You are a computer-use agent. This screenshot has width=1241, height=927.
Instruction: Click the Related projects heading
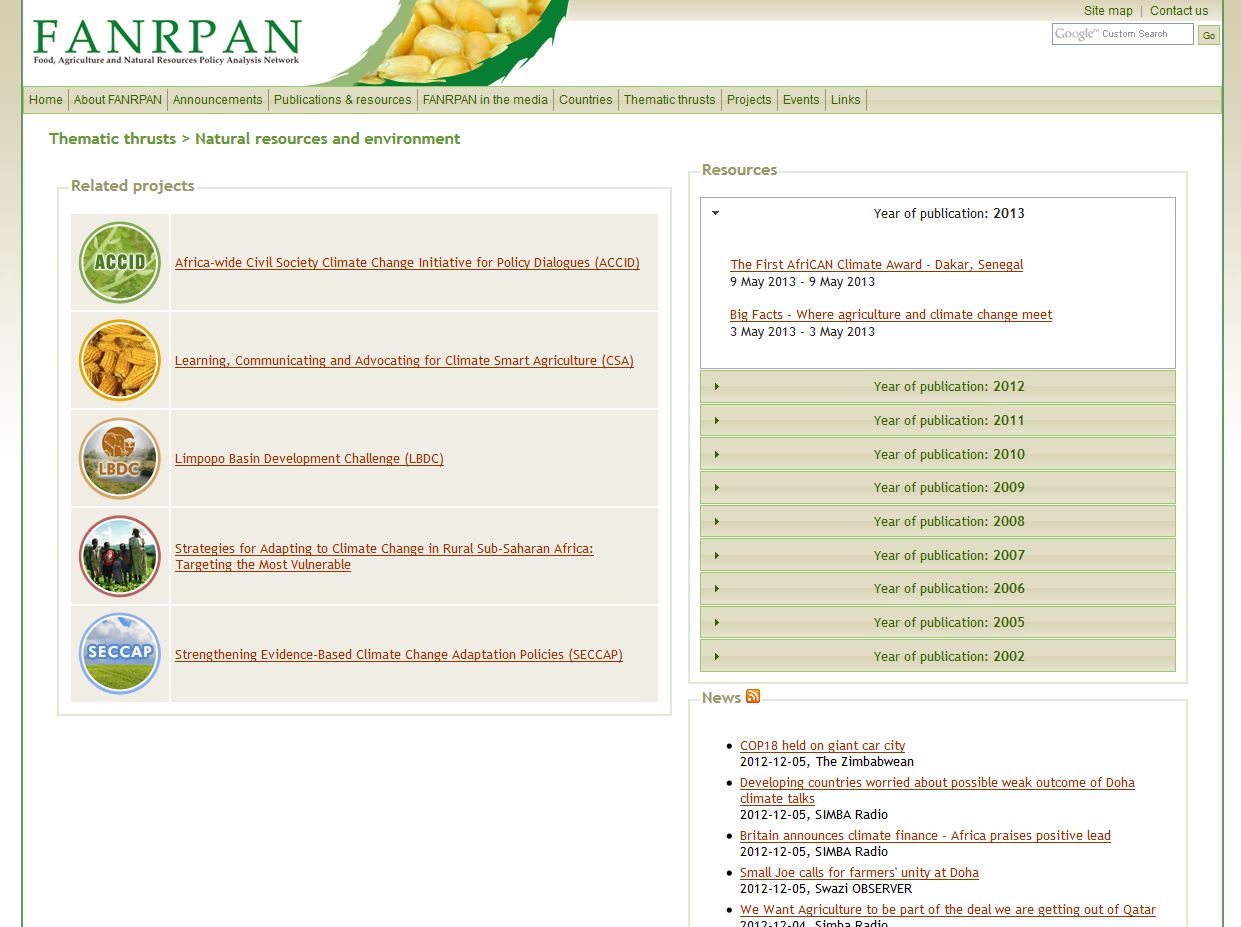pyautogui.click(x=133, y=186)
